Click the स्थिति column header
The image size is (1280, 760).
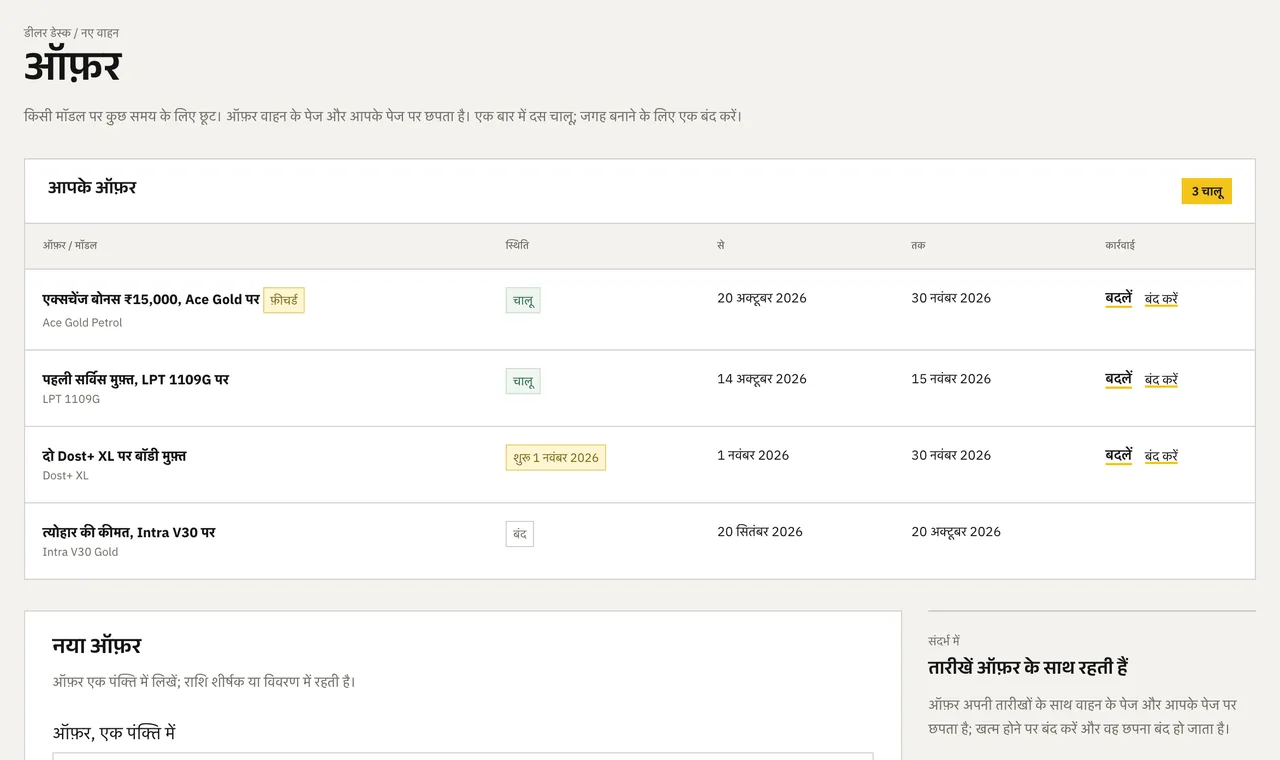coord(518,245)
